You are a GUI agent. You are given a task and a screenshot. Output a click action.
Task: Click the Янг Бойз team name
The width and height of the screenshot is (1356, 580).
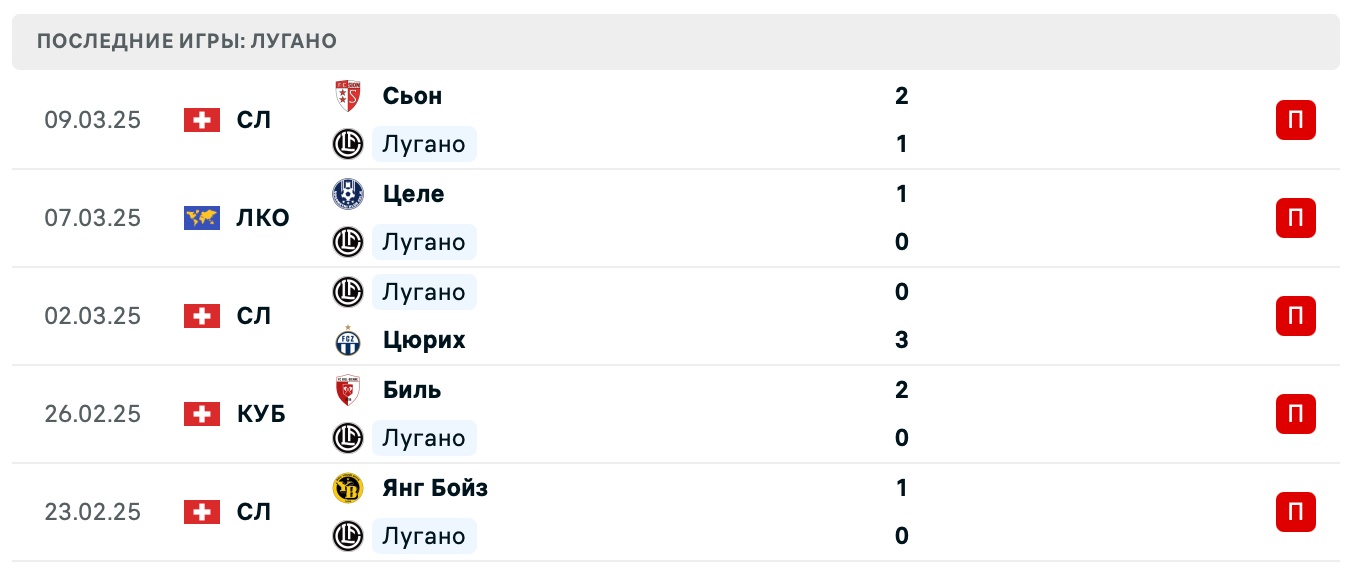coord(434,488)
